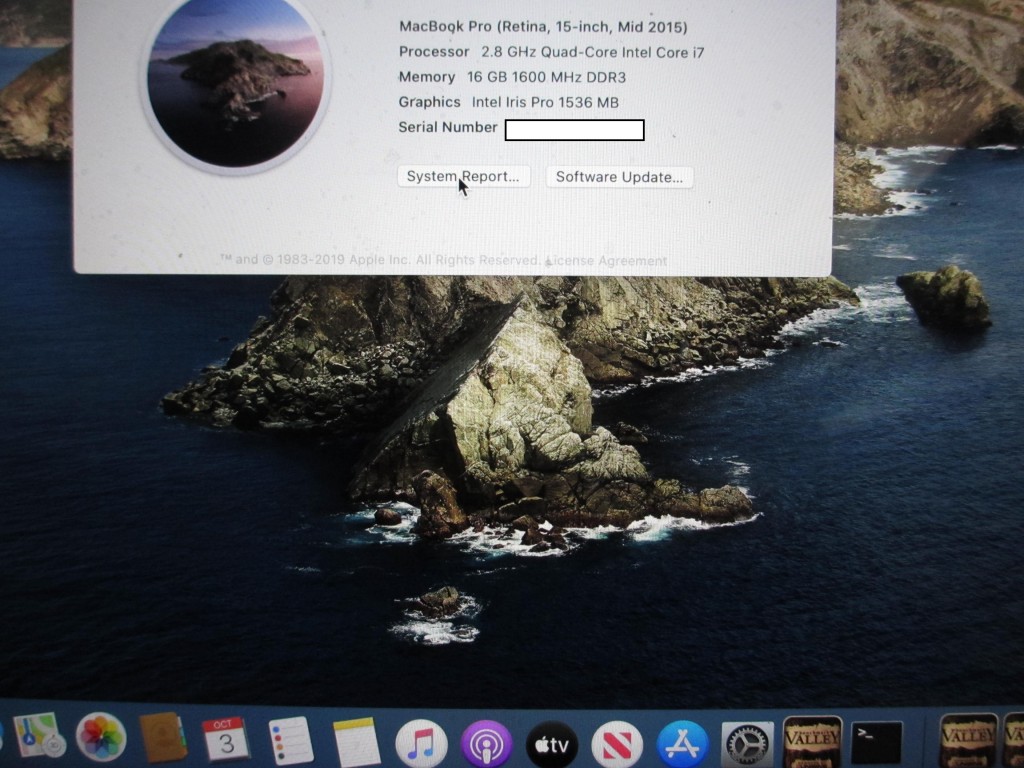Open the Notes app in the Dock

tap(357, 743)
